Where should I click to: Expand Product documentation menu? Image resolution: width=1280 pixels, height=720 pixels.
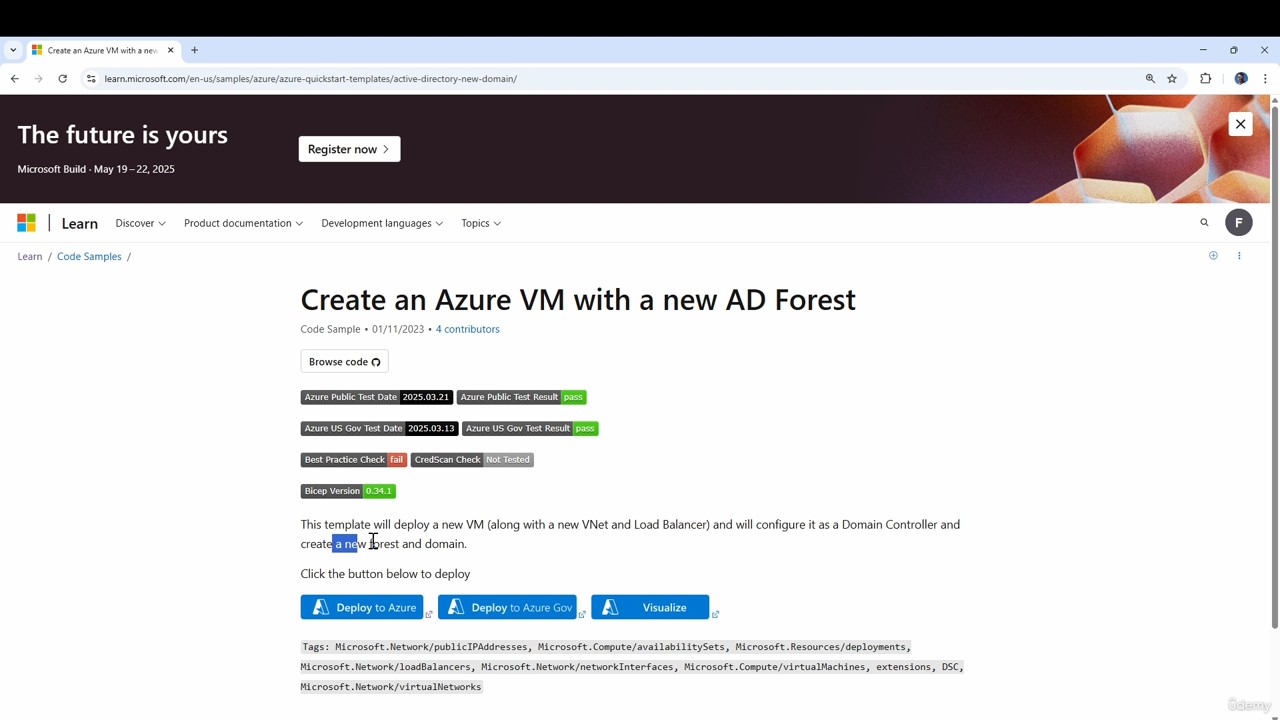[x=243, y=223]
